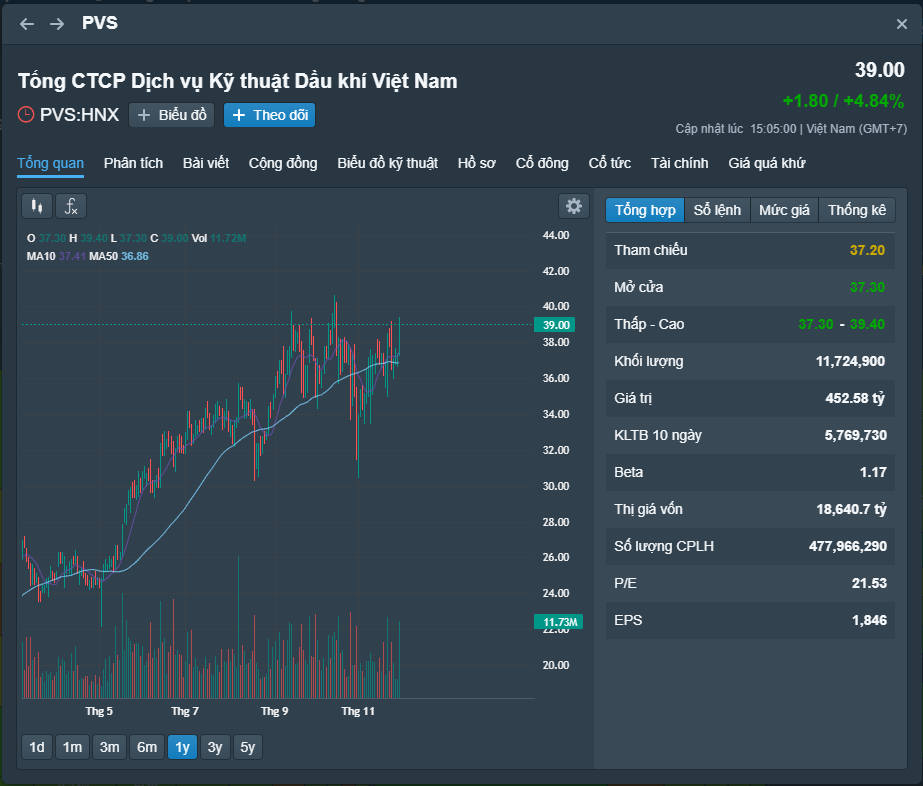Go back with the left arrow
This screenshot has width=923, height=786.
(27, 24)
